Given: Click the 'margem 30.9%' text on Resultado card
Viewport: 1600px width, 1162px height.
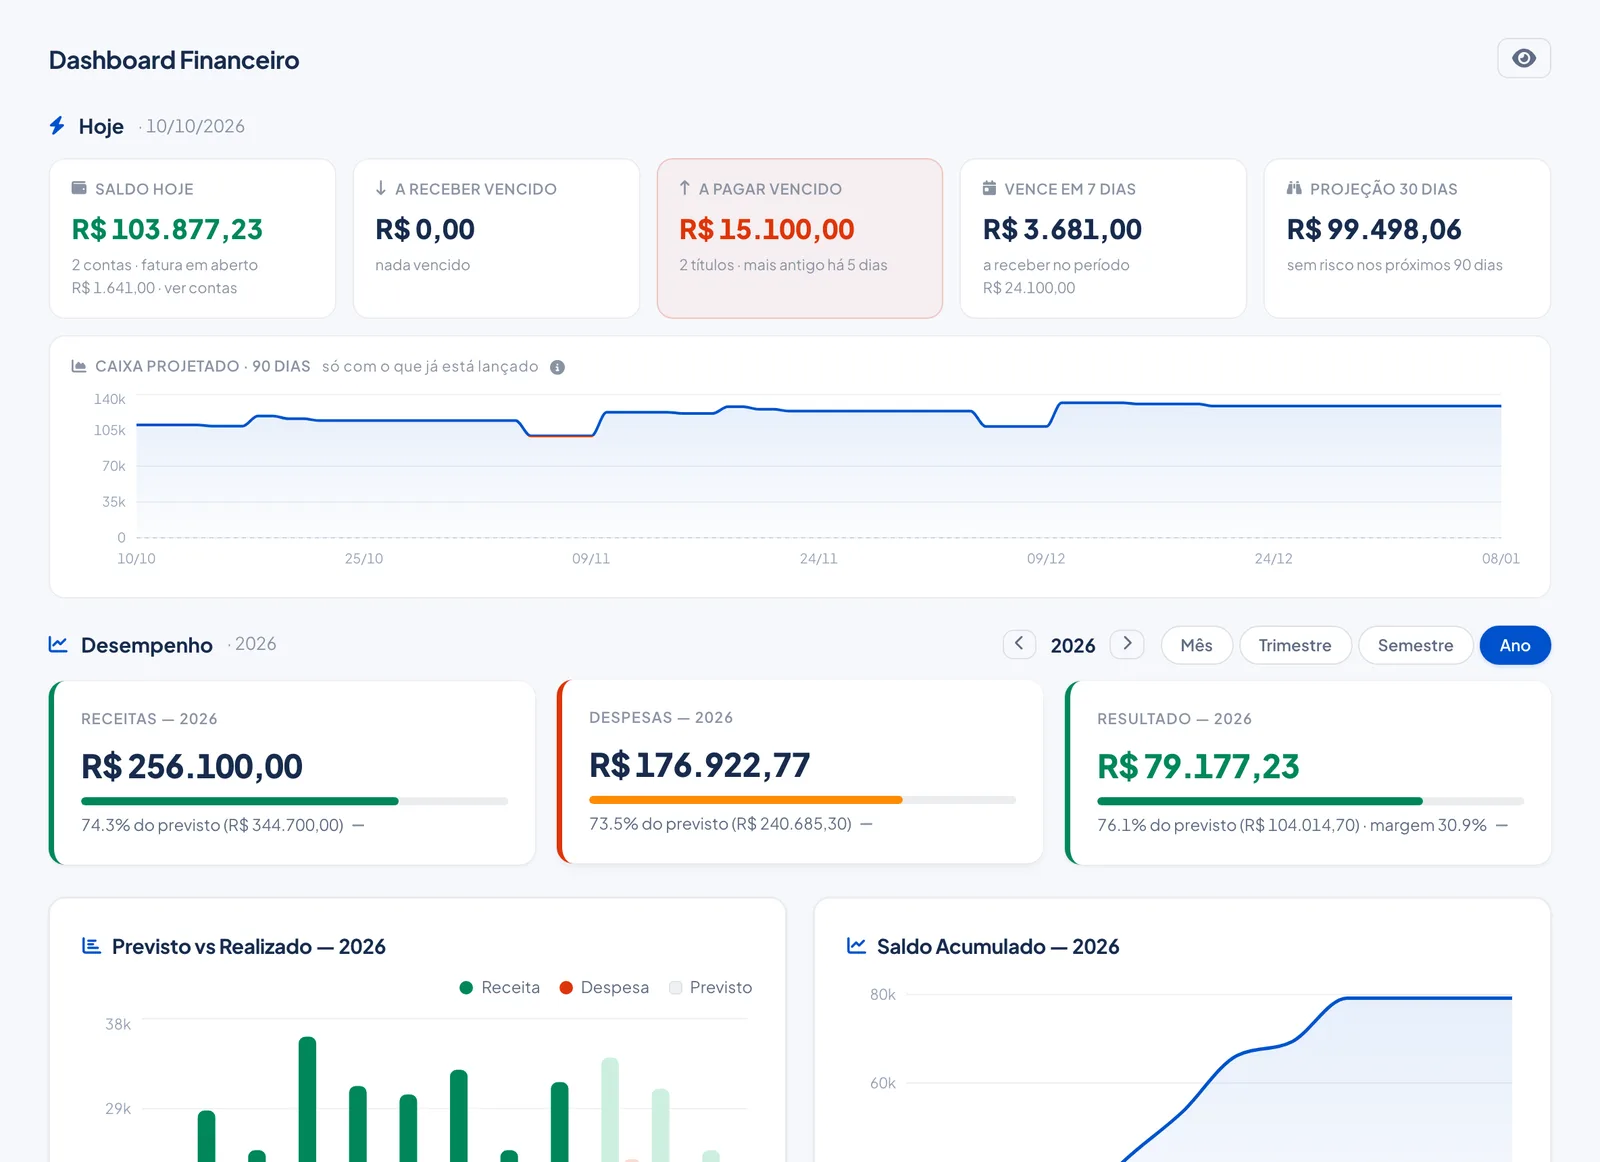Looking at the screenshot, I should [x=1428, y=825].
